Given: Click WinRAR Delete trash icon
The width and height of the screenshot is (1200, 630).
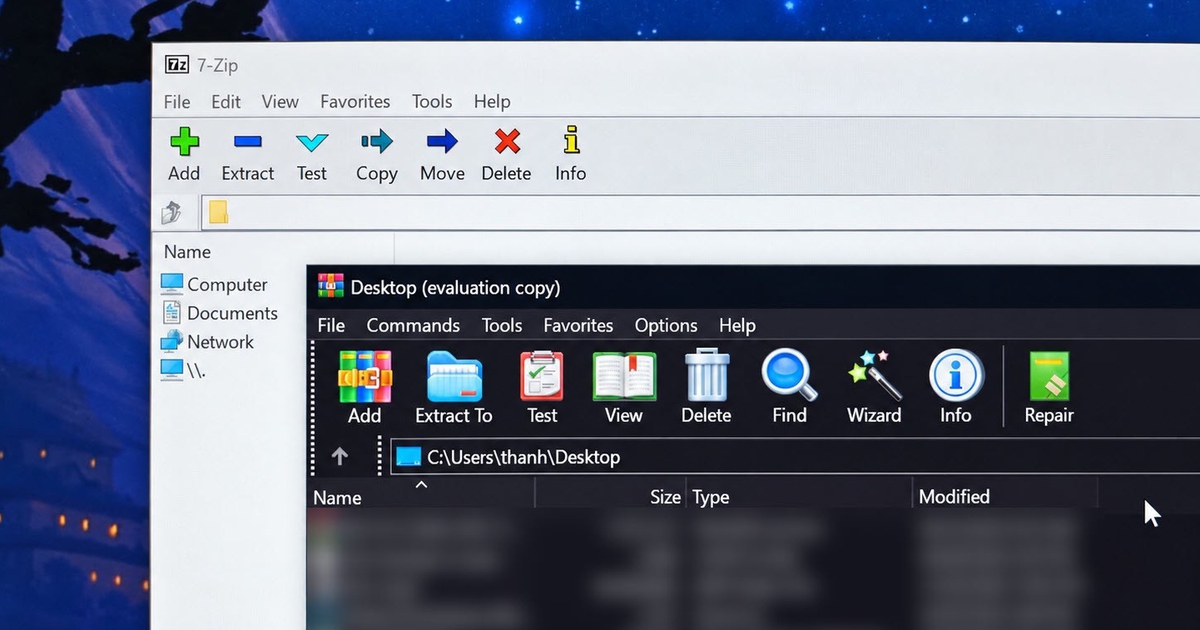Looking at the screenshot, I should (707, 375).
